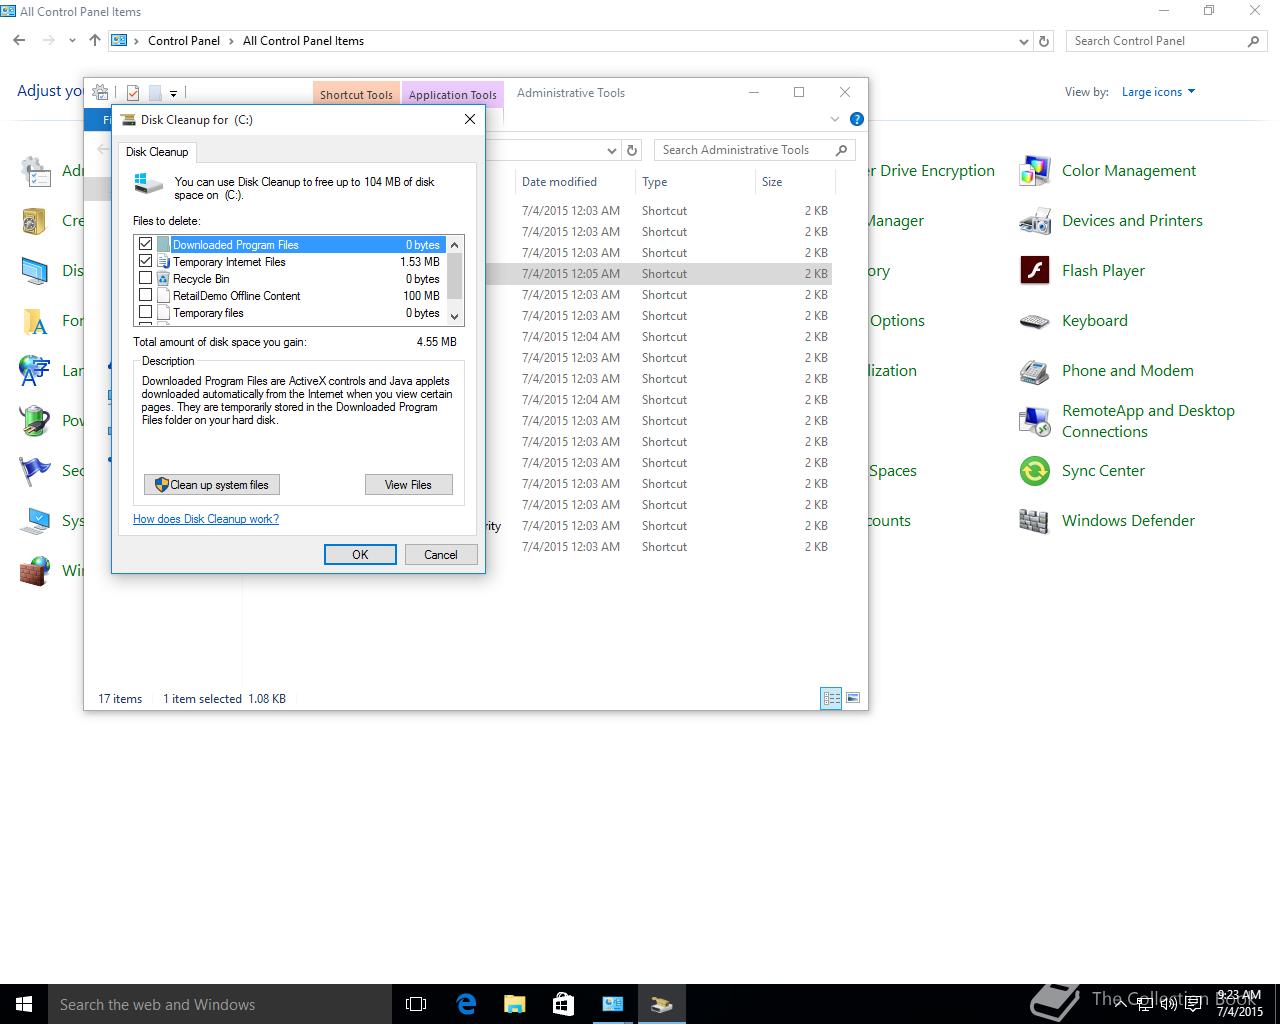Click the Search the web and Windows box

[220, 1004]
